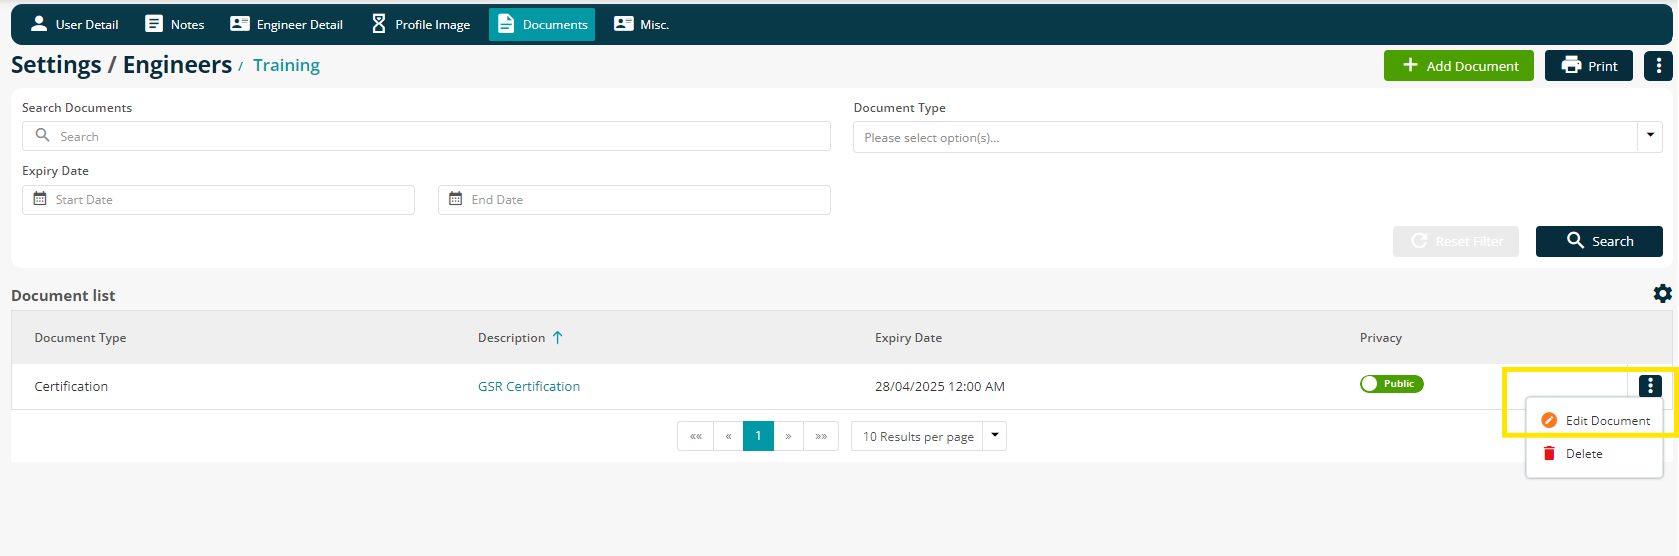Click the dark Search button
This screenshot has width=1679, height=556.
click(x=1599, y=241)
